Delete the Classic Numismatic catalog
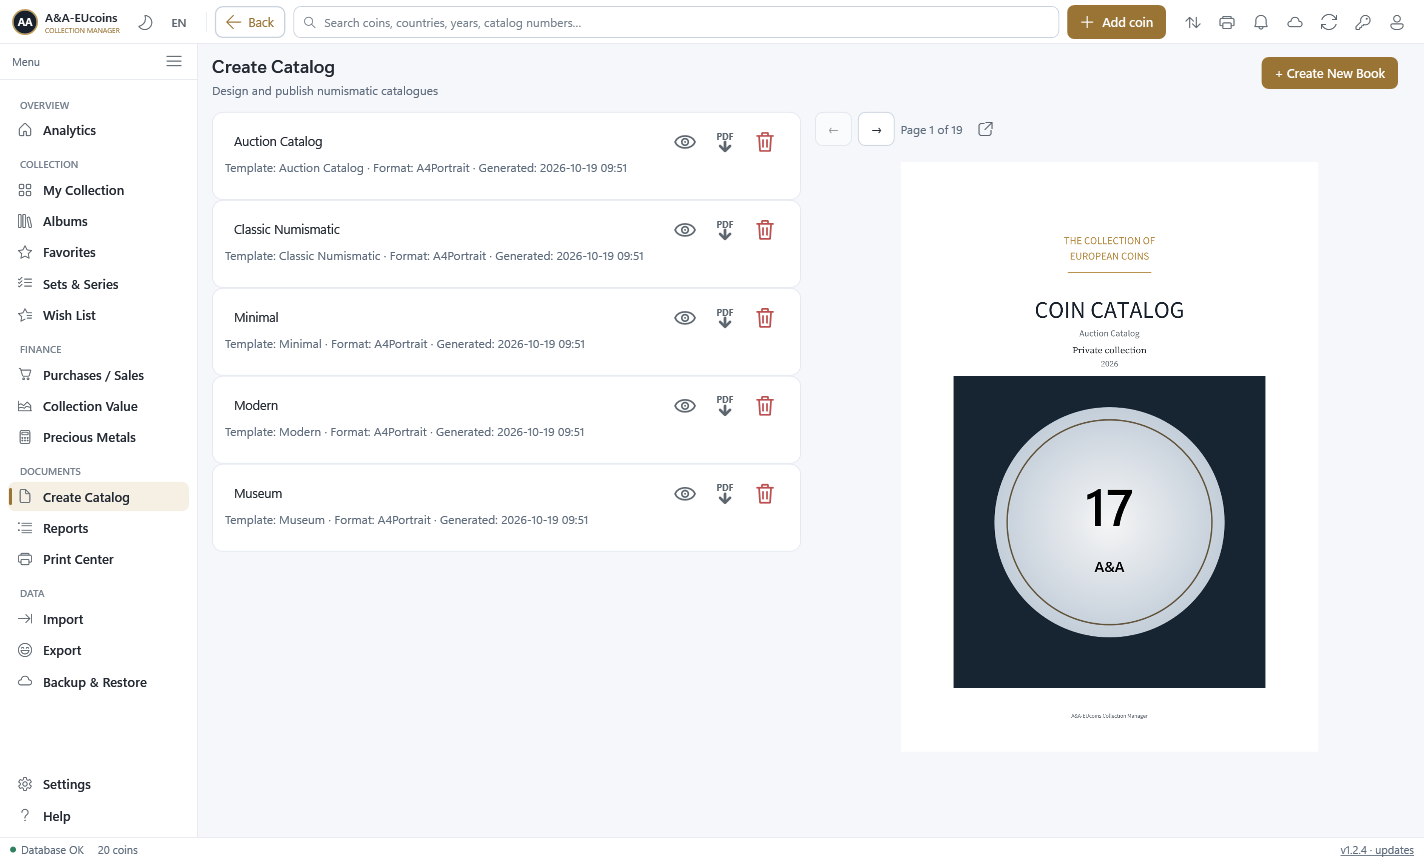 click(765, 230)
